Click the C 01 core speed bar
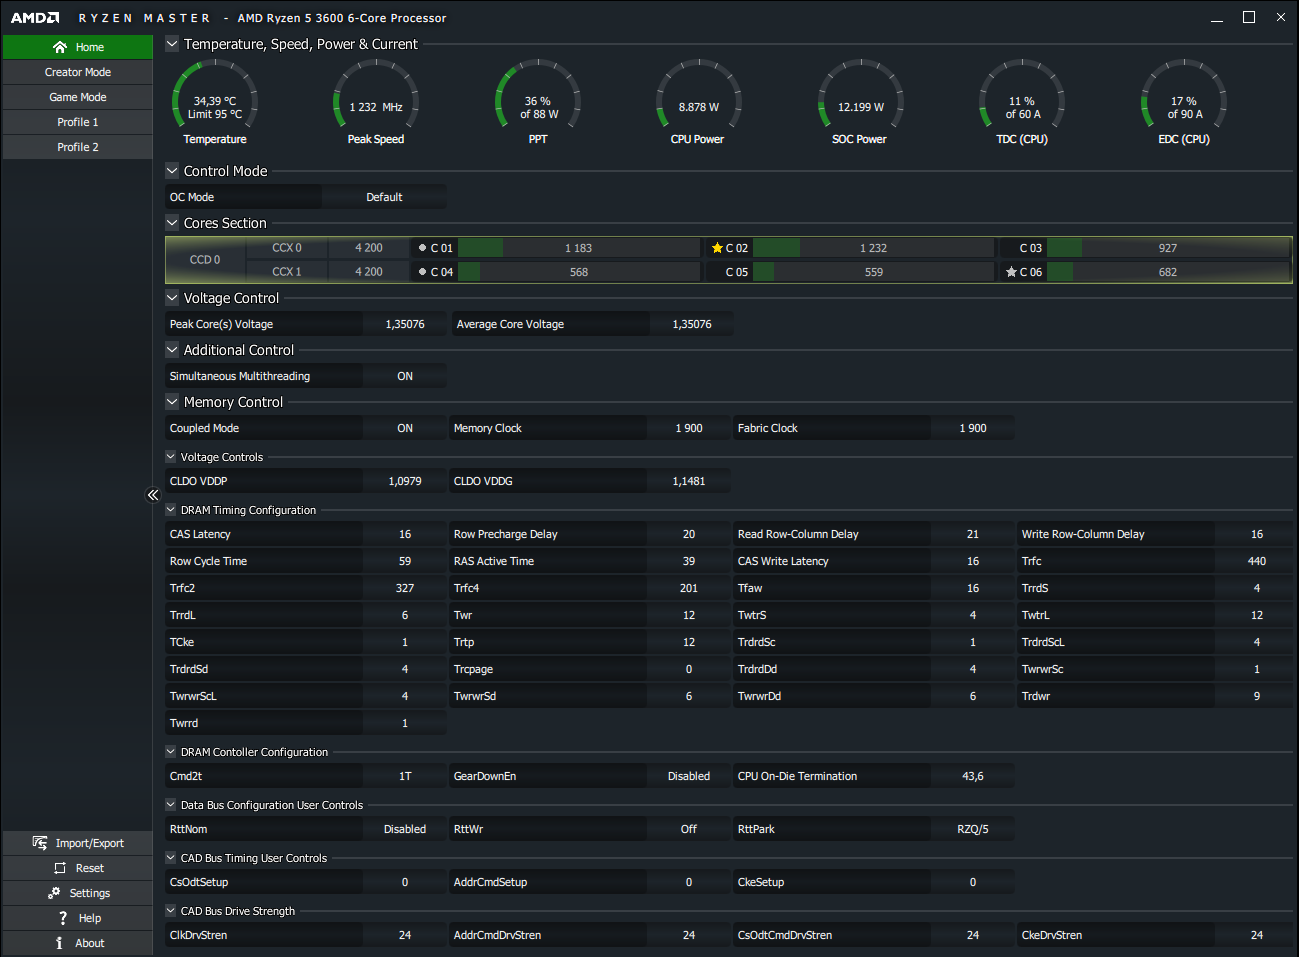The width and height of the screenshot is (1299, 957). [x=578, y=248]
